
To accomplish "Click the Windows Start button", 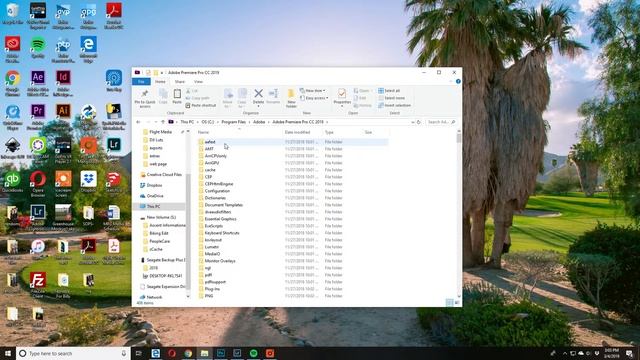I will [8, 353].
